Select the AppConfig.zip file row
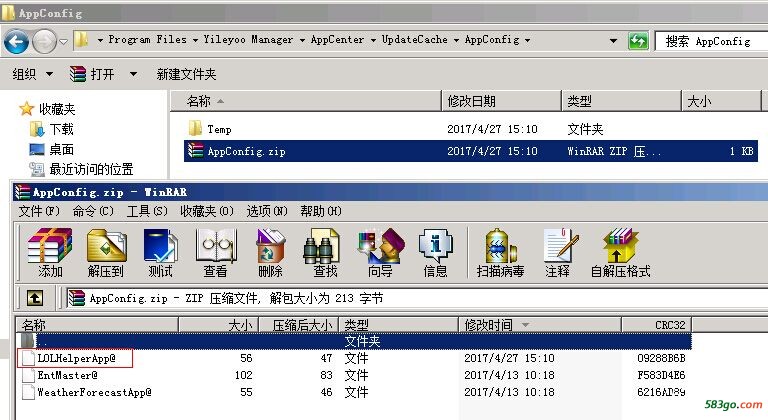The width and height of the screenshot is (768, 420). (x=471, y=151)
